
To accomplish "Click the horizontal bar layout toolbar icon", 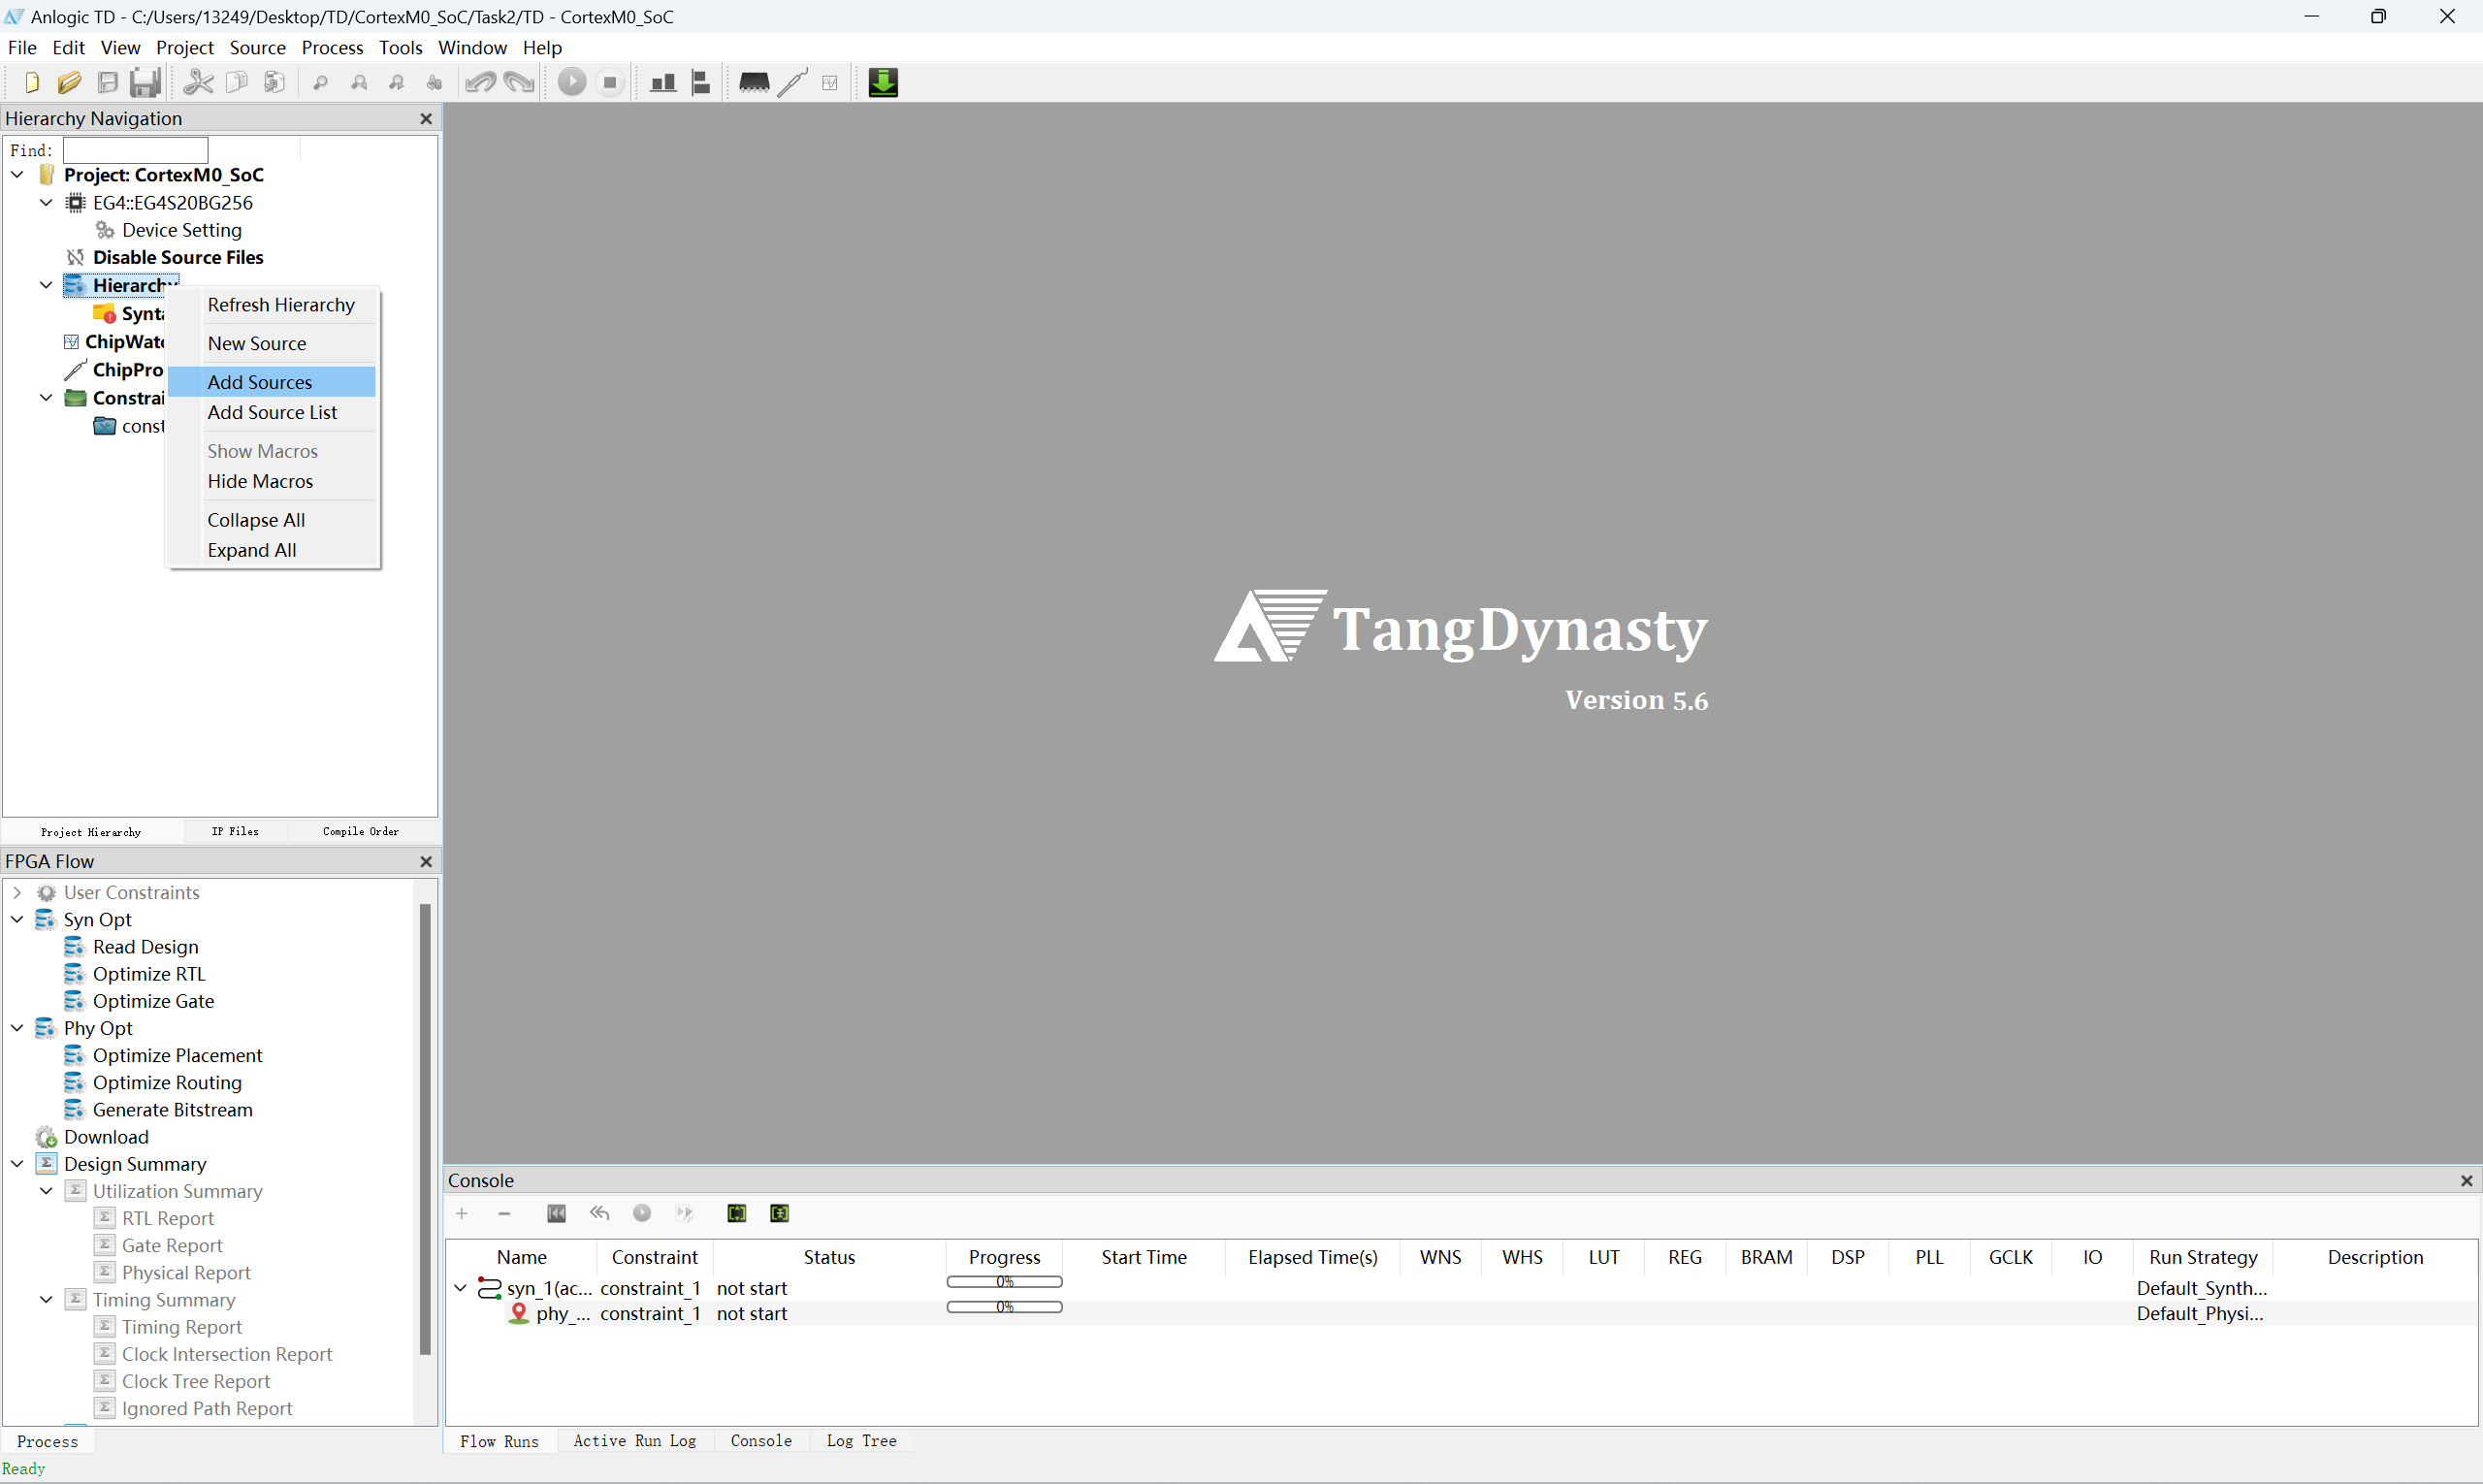I will 700,82.
